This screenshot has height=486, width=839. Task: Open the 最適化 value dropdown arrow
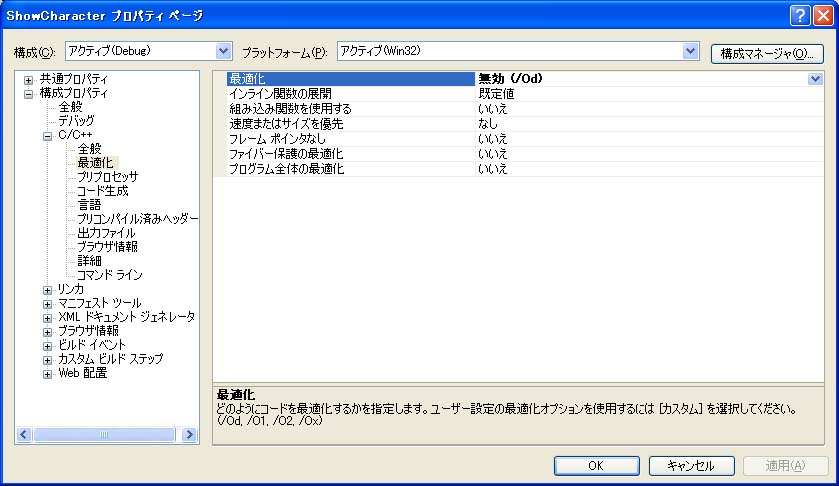(815, 79)
